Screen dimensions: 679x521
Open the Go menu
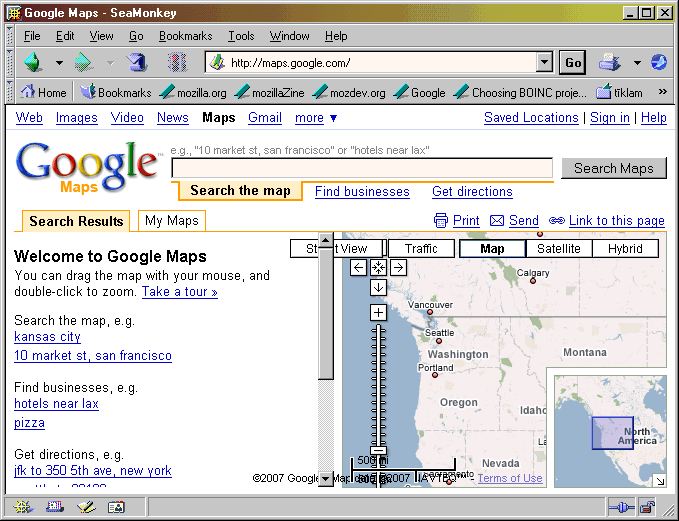click(136, 36)
